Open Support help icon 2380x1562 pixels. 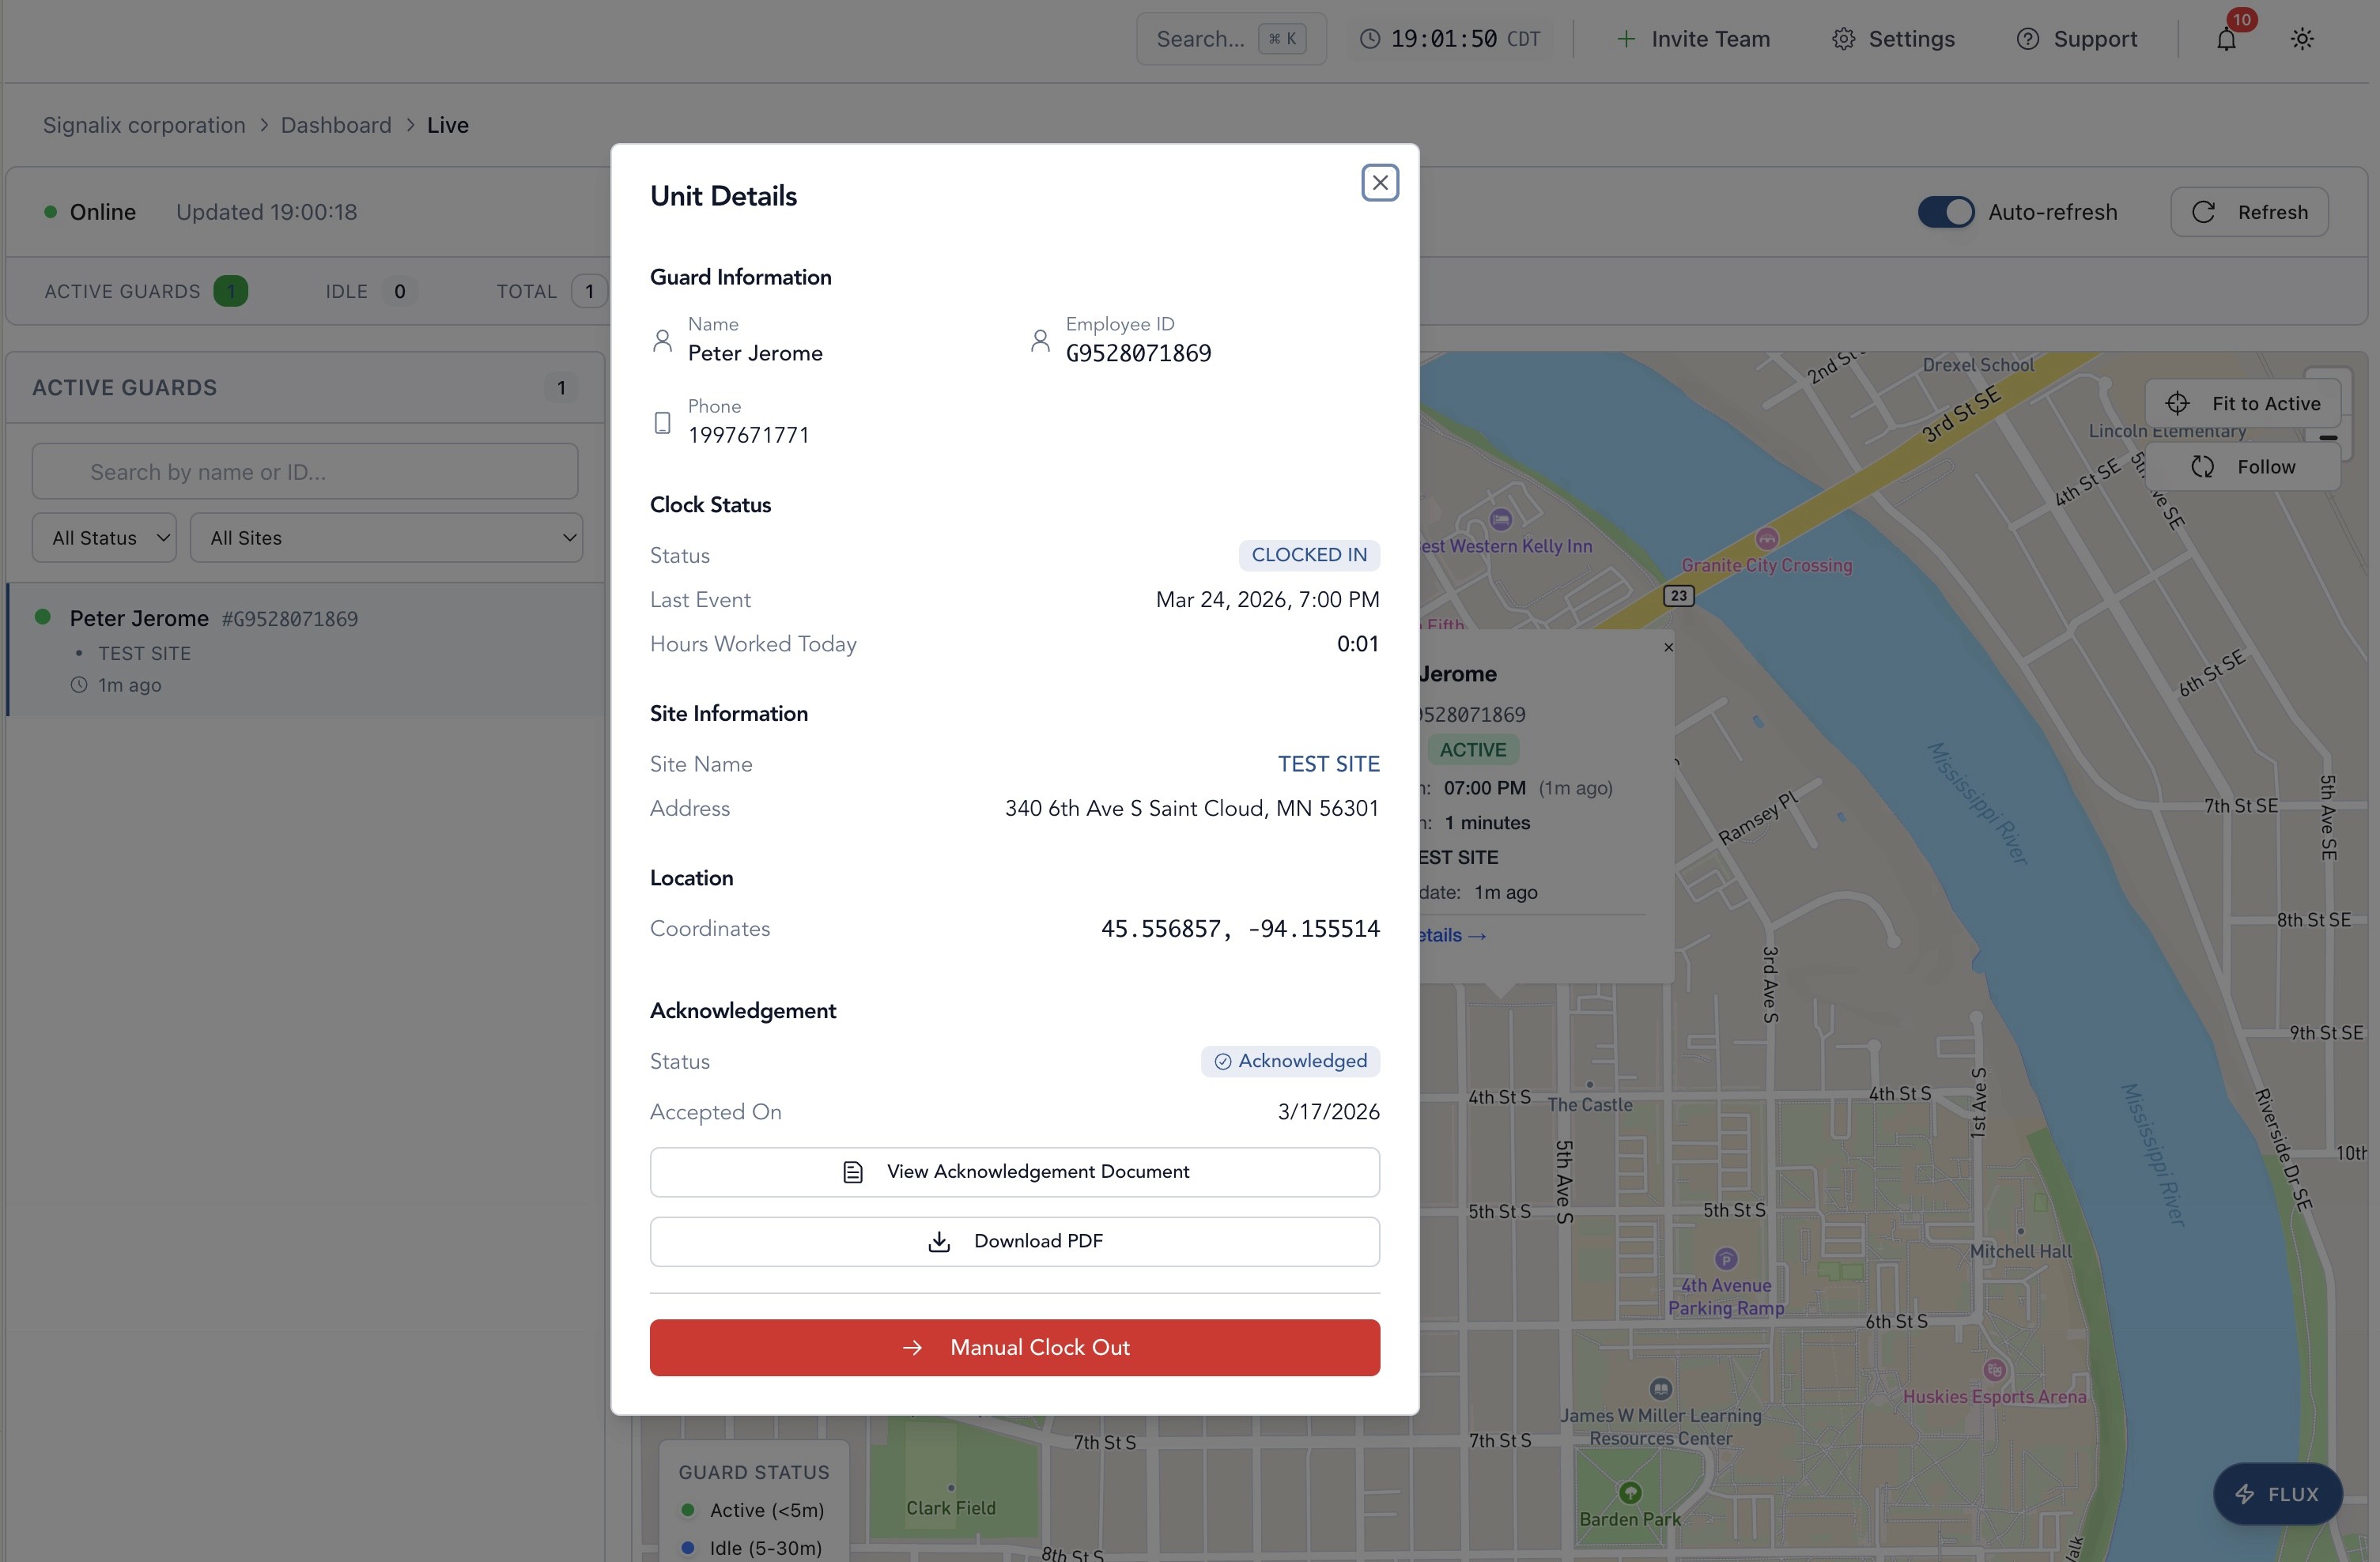tap(2027, 39)
